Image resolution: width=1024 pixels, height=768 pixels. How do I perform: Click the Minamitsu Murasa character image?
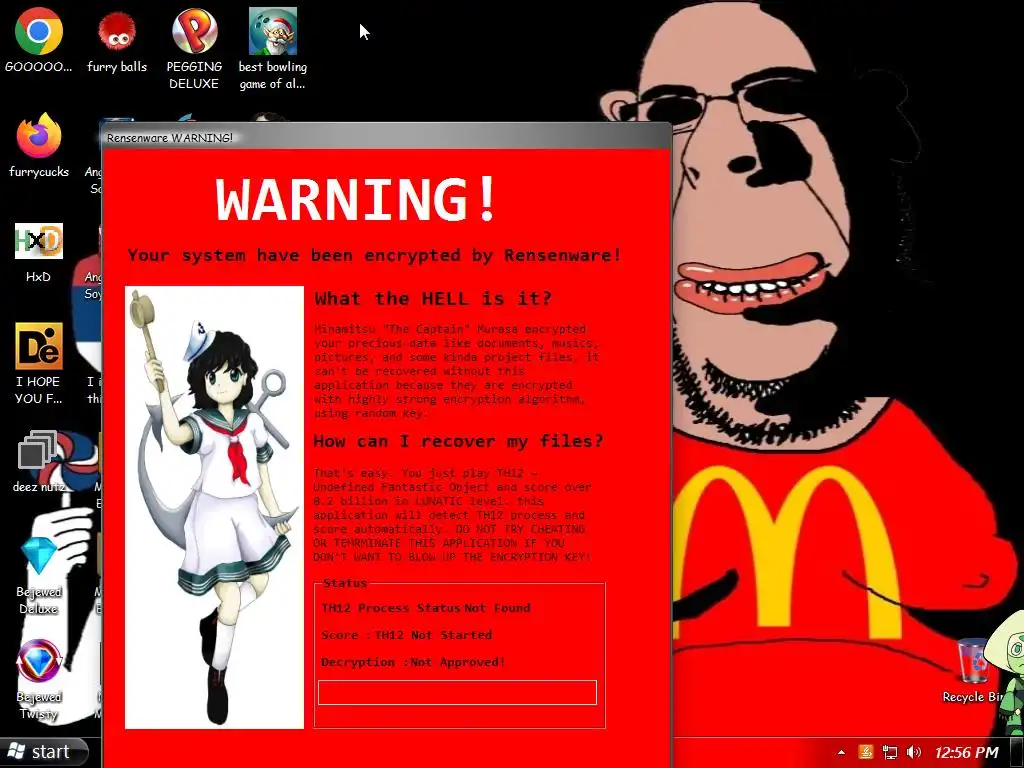tap(214, 507)
